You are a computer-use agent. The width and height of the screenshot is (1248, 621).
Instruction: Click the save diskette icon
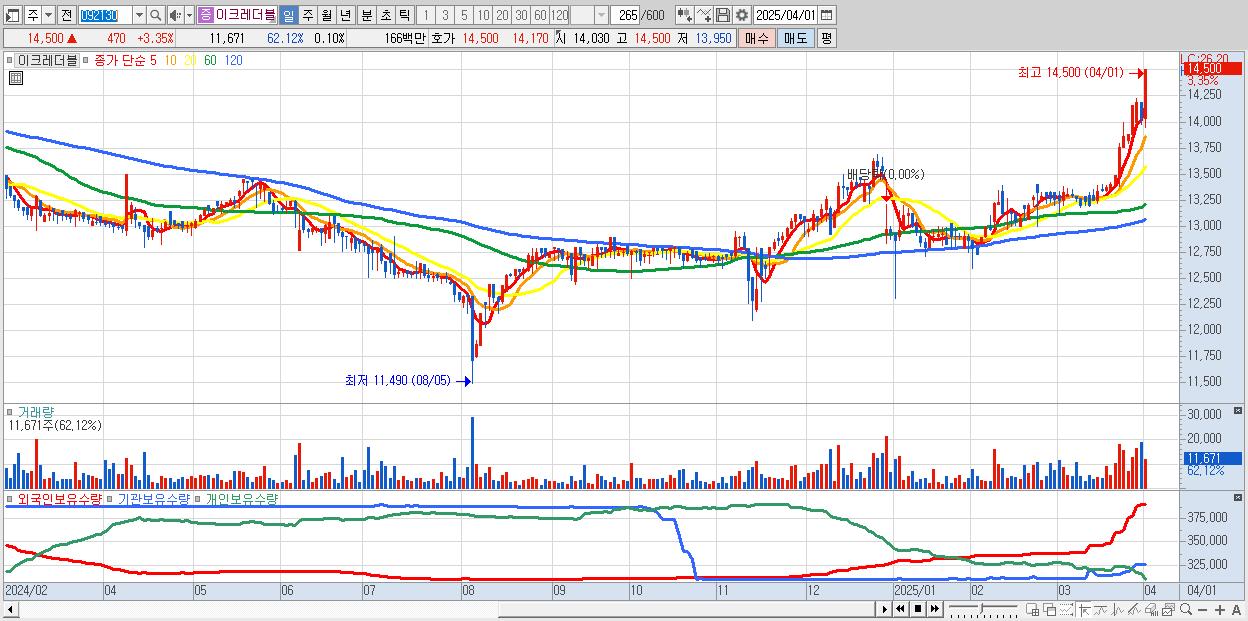pos(723,15)
